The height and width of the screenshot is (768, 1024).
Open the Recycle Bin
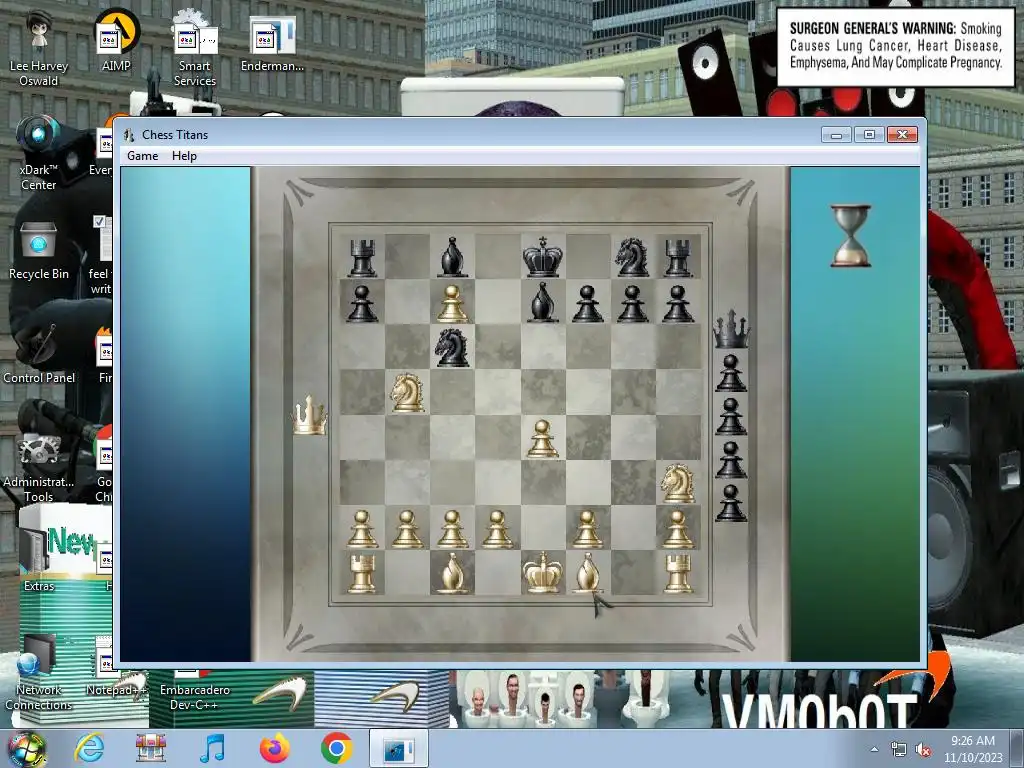point(39,251)
